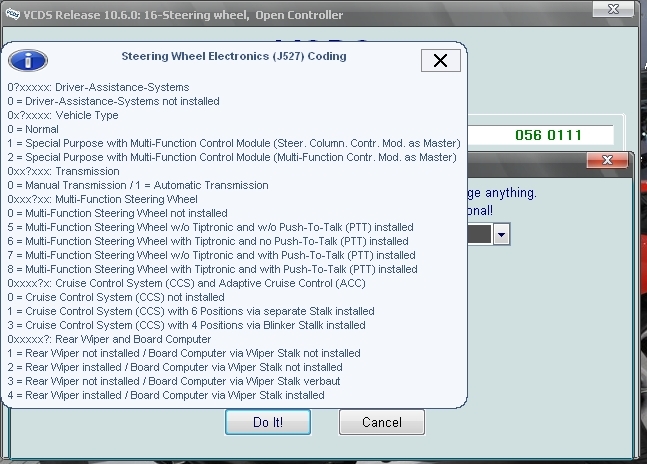647x464 pixels.
Task: Click the '5 = ... w/o Tiptronic and w/o PTT' line
Action: click(210, 228)
